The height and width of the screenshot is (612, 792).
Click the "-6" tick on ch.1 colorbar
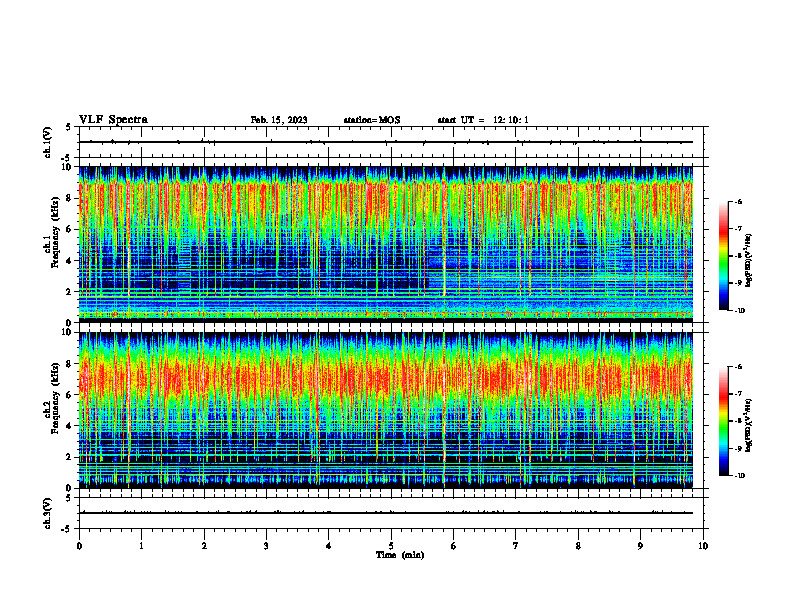click(738, 202)
